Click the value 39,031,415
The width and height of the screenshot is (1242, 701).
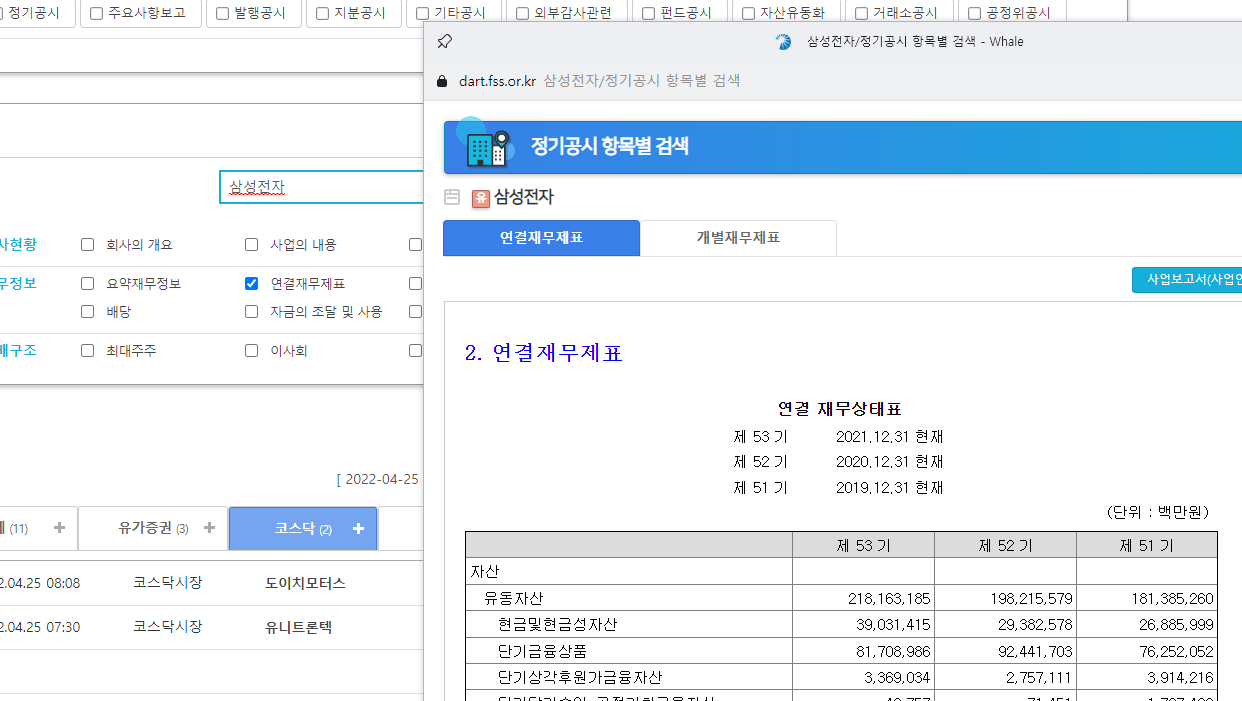pos(893,625)
